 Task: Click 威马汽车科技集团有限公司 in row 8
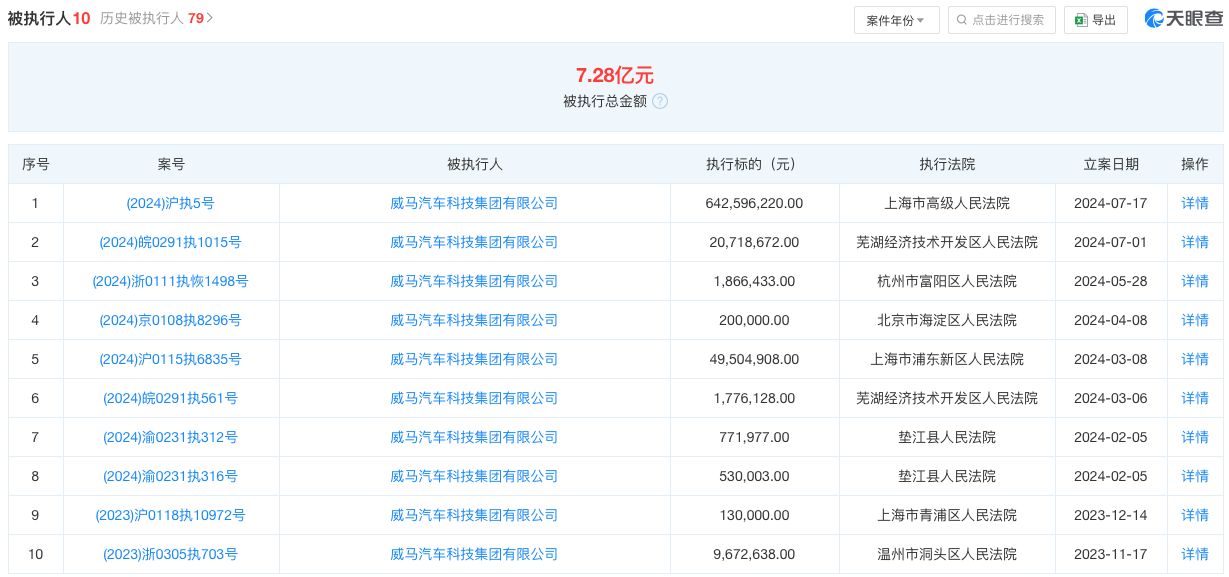(x=474, y=476)
